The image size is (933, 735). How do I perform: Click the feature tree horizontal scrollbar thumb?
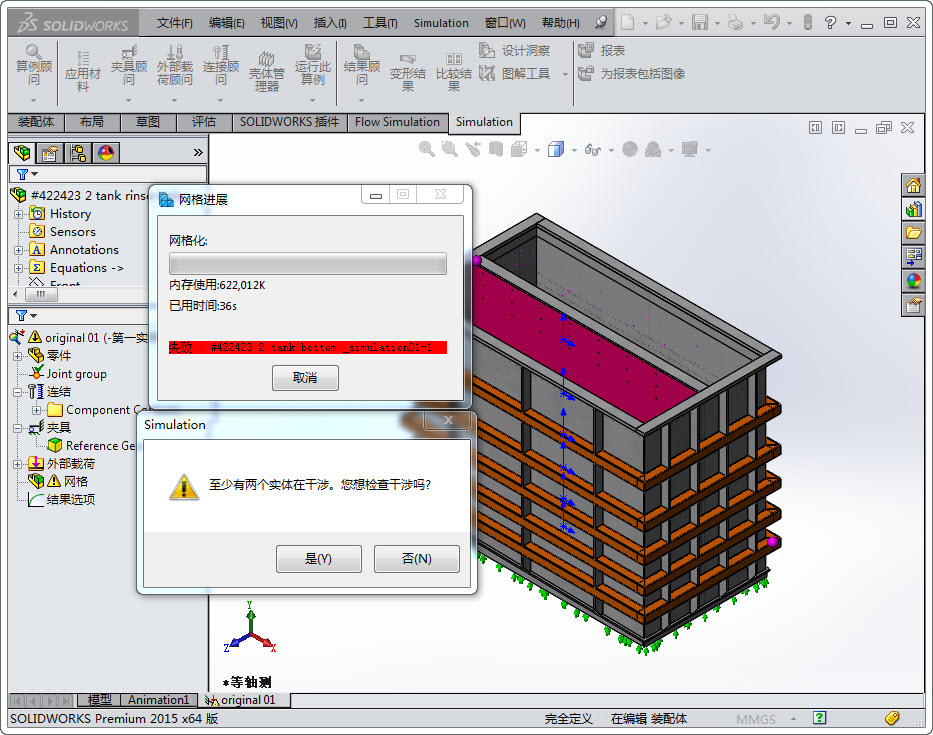(x=40, y=295)
